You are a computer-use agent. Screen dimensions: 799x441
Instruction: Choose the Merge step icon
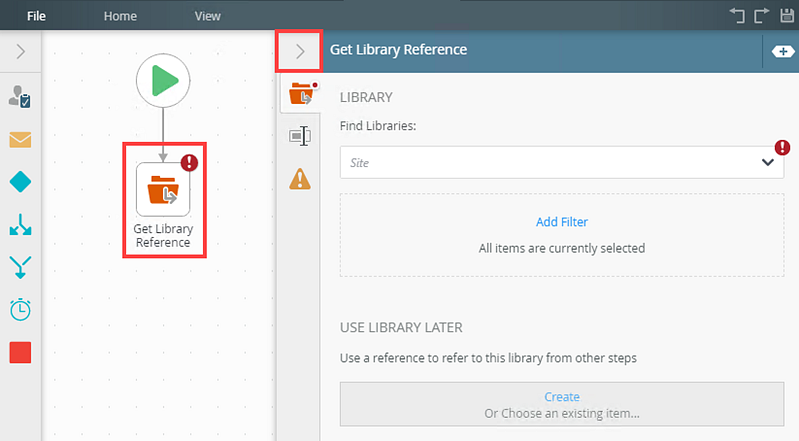(20, 267)
